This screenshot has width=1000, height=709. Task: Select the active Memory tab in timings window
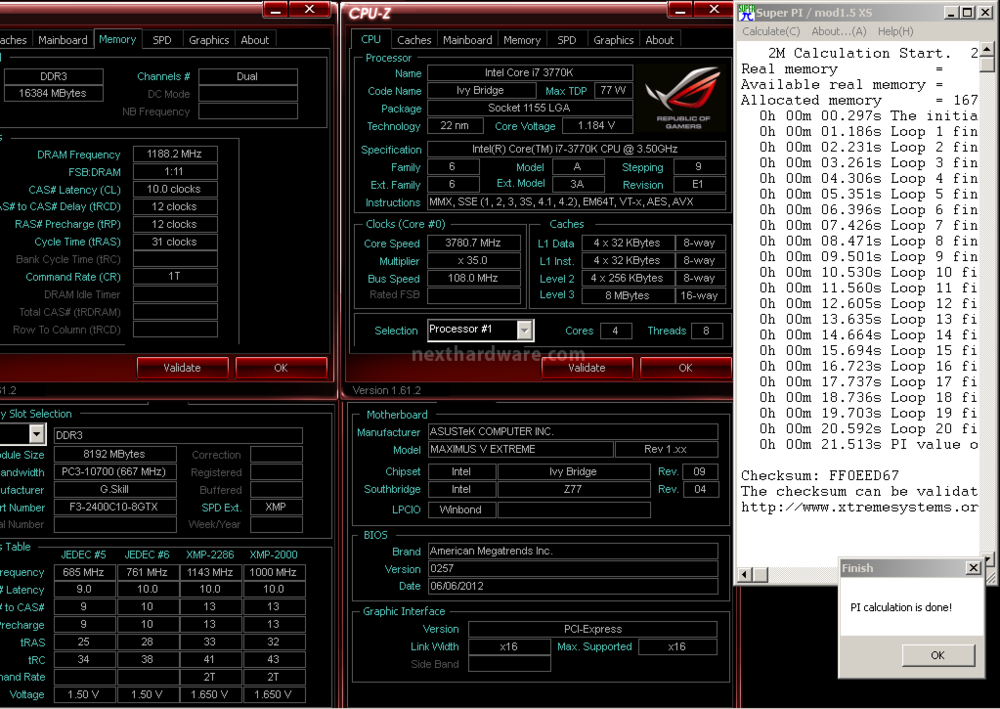117,39
